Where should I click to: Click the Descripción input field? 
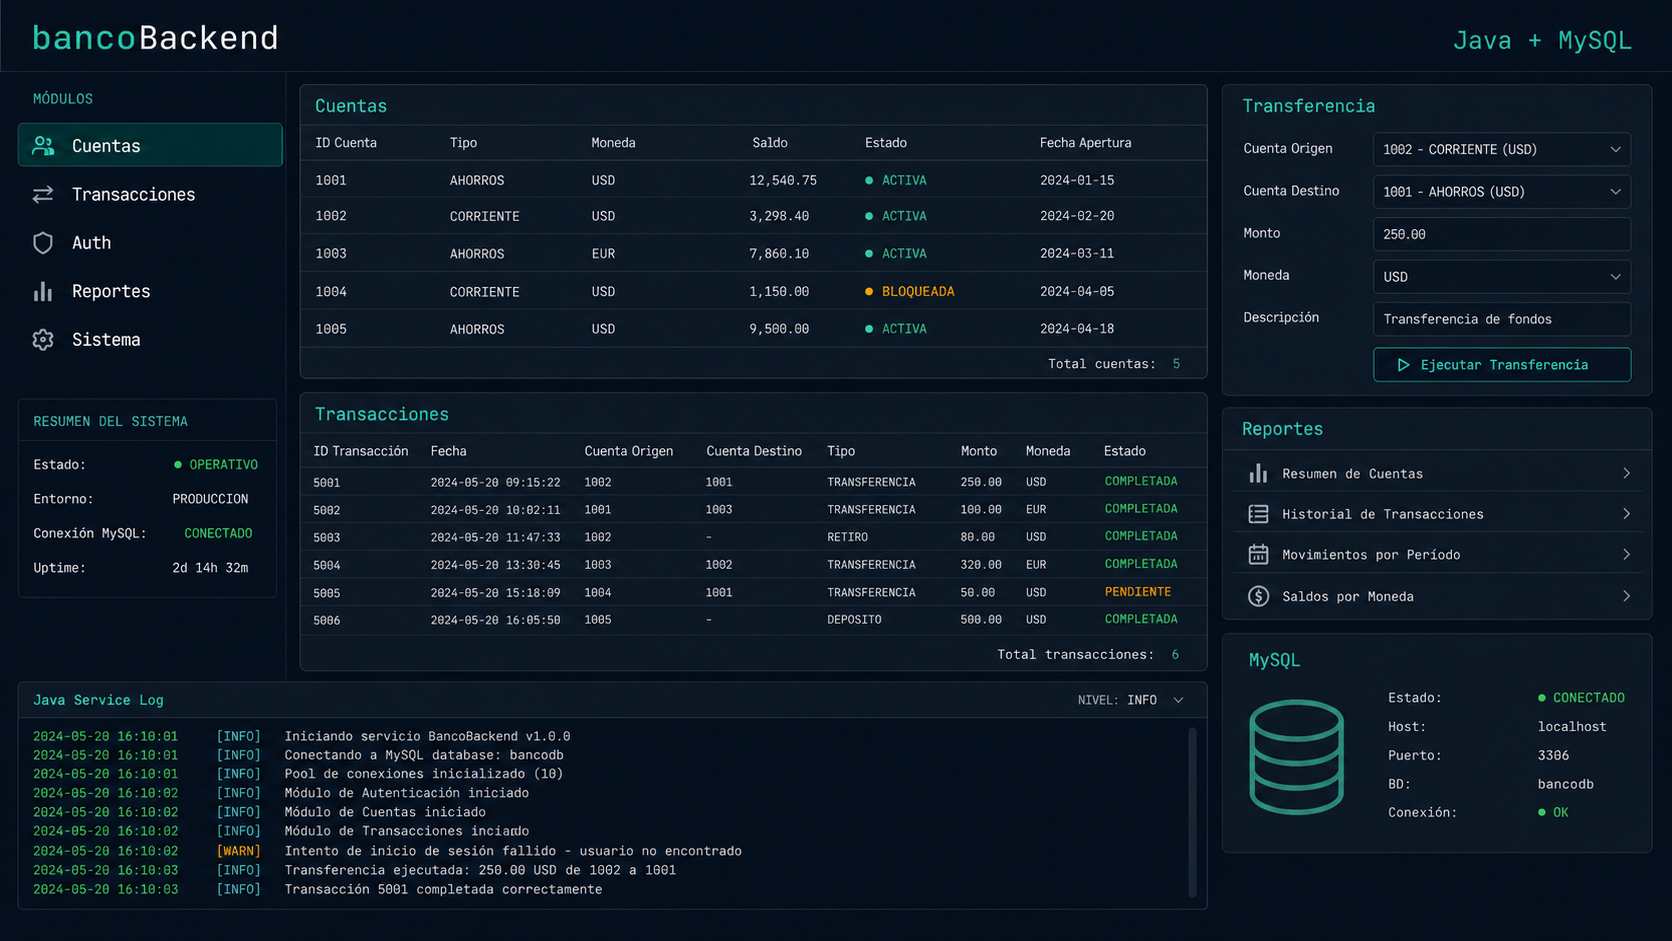[x=1501, y=319]
